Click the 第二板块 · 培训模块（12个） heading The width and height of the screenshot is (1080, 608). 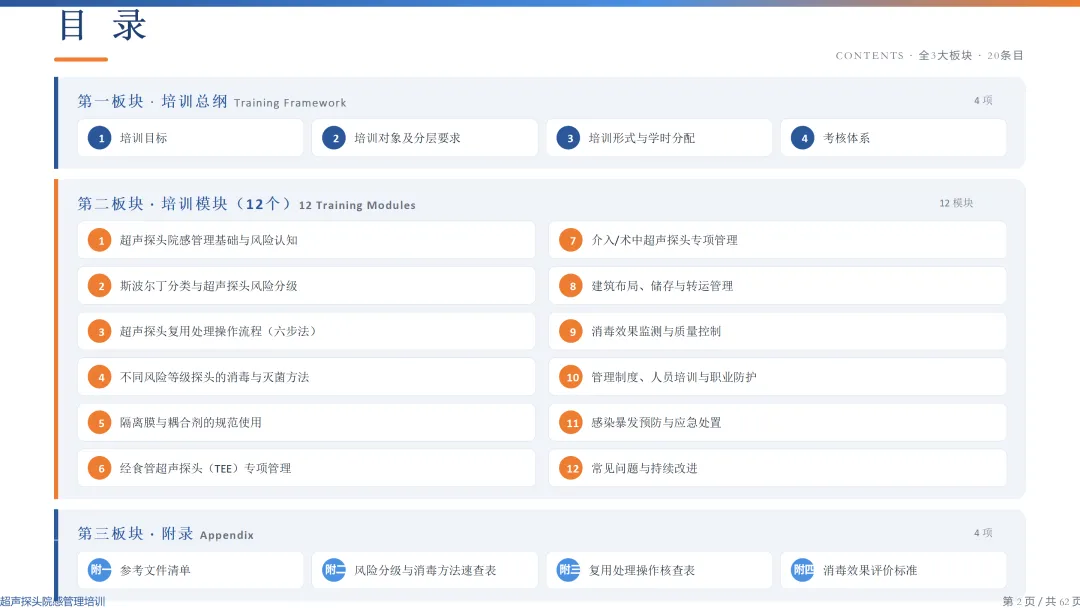(x=185, y=204)
